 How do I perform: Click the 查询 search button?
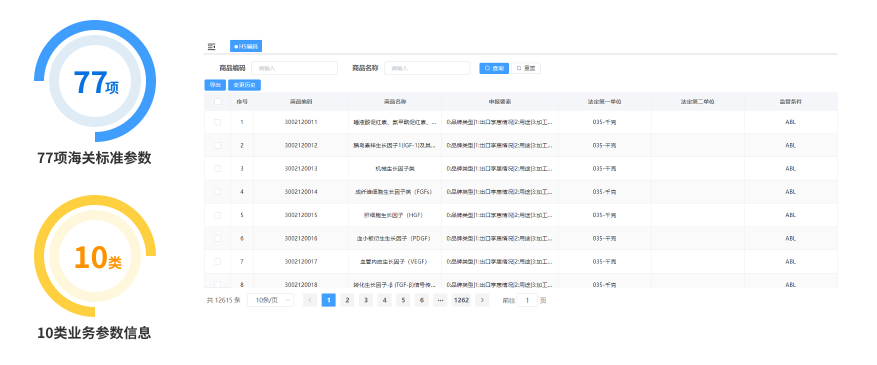click(494, 68)
